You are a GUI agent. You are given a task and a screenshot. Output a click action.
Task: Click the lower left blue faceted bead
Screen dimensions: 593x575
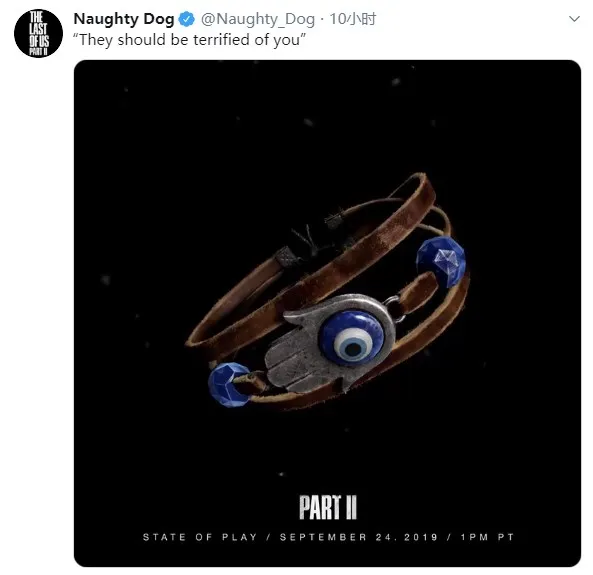pos(228,384)
